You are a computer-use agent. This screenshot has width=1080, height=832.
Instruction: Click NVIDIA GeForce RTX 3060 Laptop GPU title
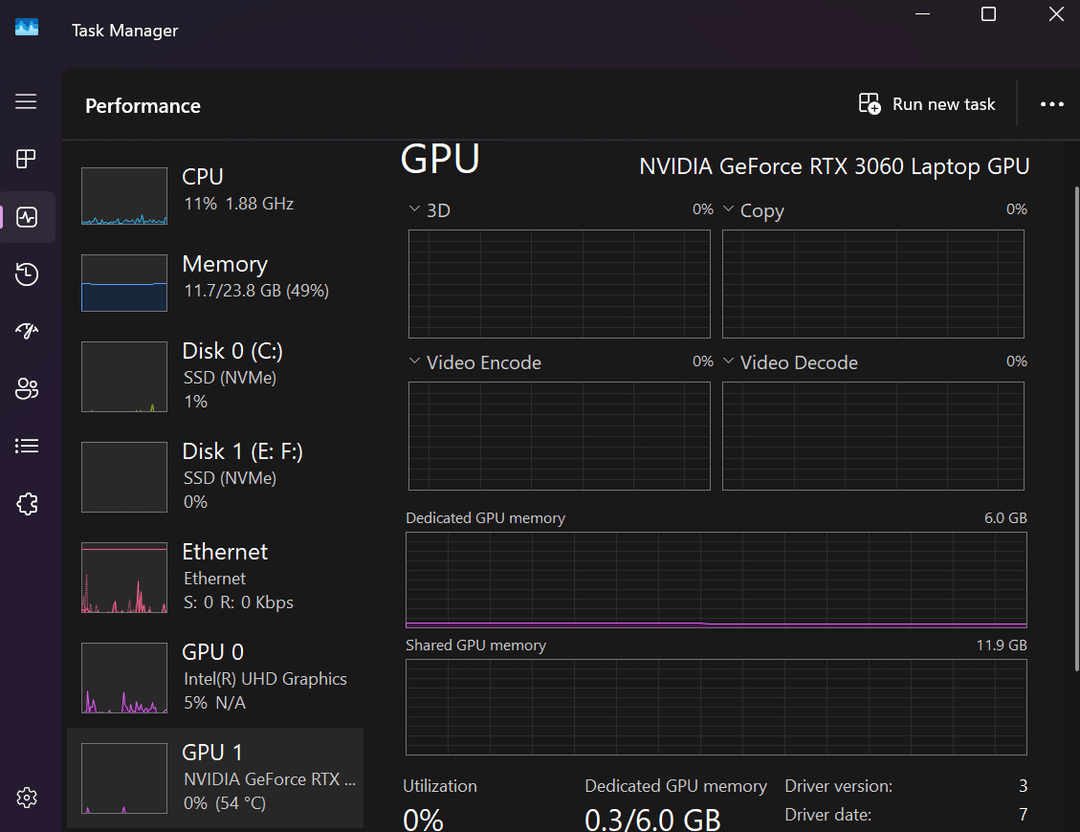[x=834, y=167]
